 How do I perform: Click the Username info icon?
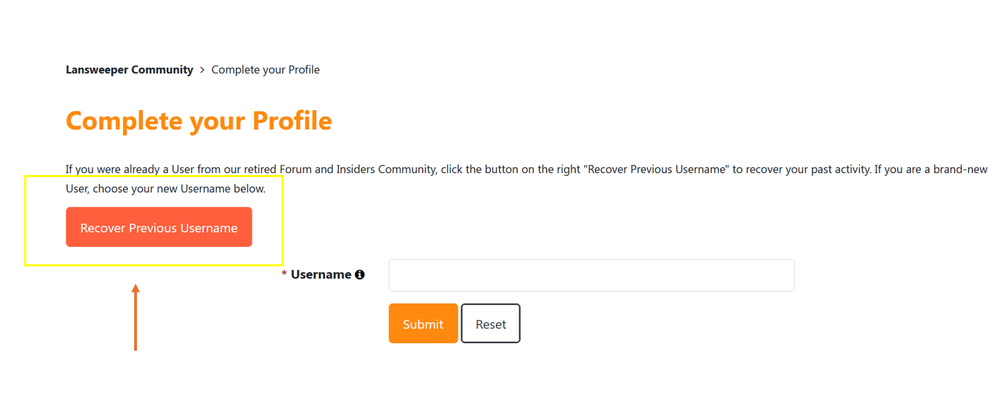click(360, 275)
